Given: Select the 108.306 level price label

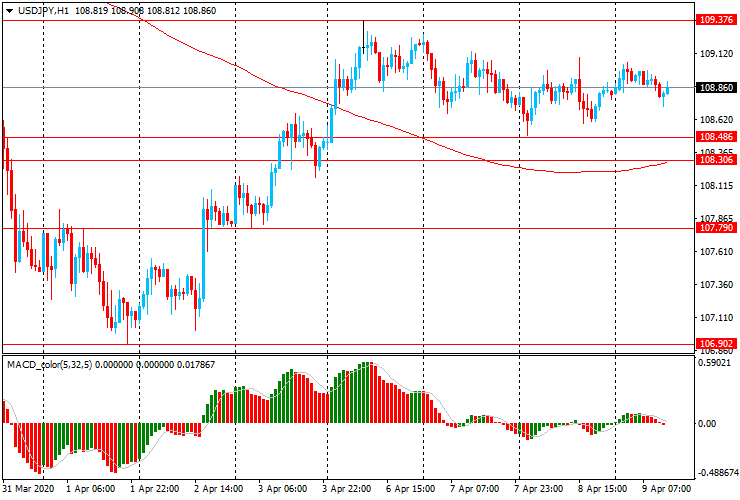Looking at the screenshot, I should click(x=716, y=160).
